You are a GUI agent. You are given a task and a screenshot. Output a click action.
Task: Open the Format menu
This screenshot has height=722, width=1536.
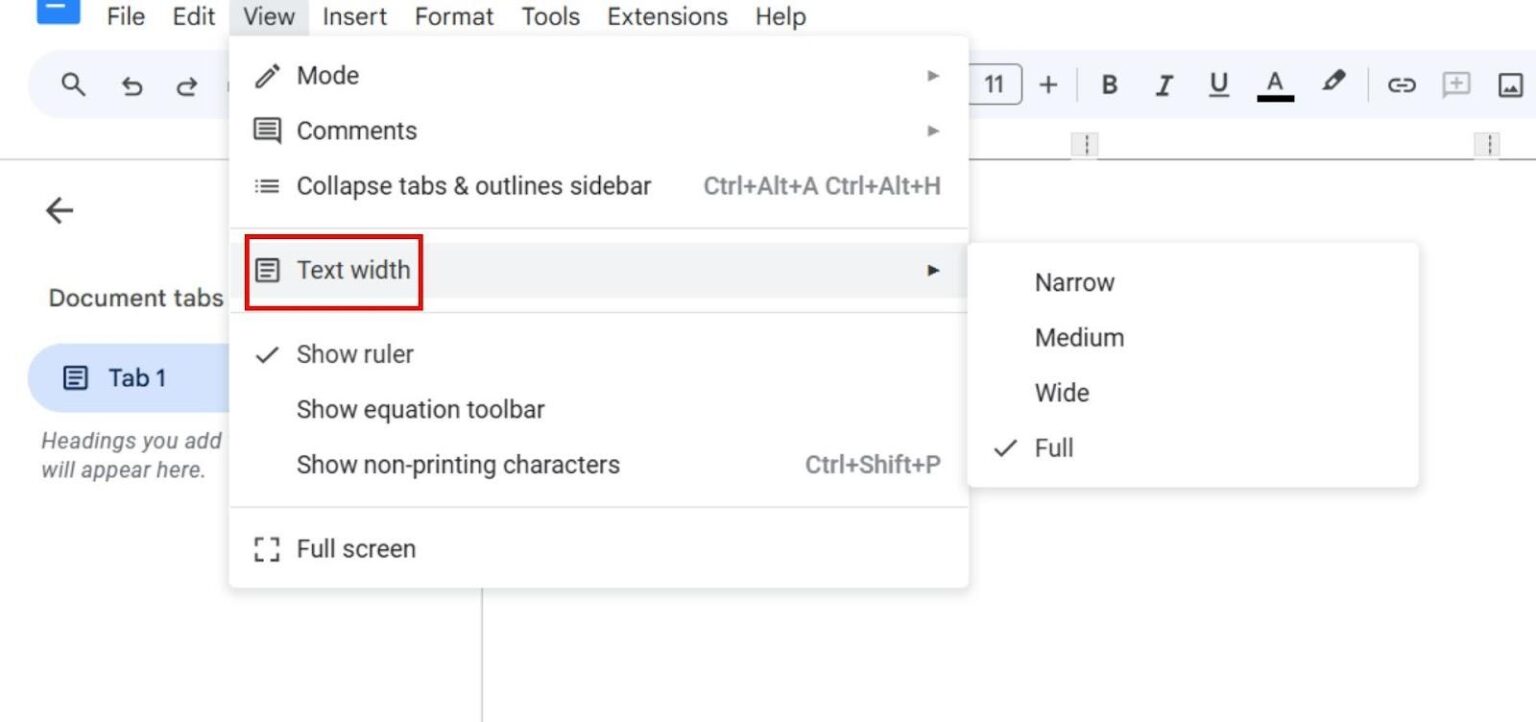[x=453, y=16]
